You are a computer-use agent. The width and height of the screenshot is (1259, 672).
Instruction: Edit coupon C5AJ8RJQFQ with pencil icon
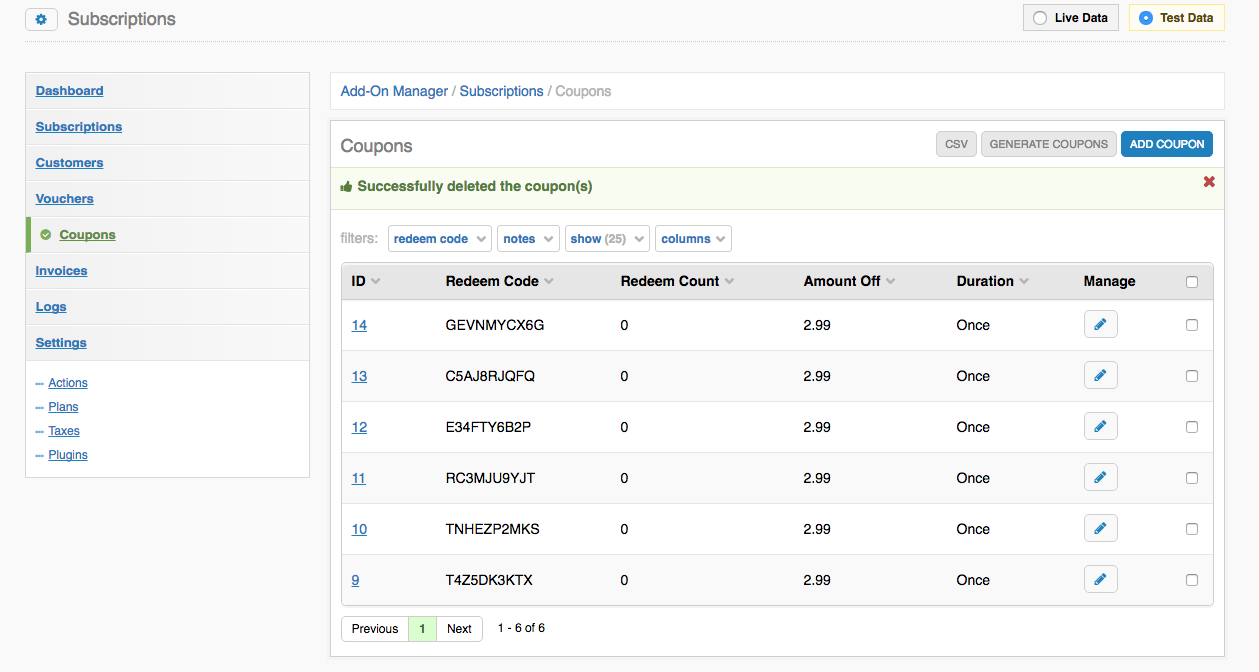(1100, 375)
